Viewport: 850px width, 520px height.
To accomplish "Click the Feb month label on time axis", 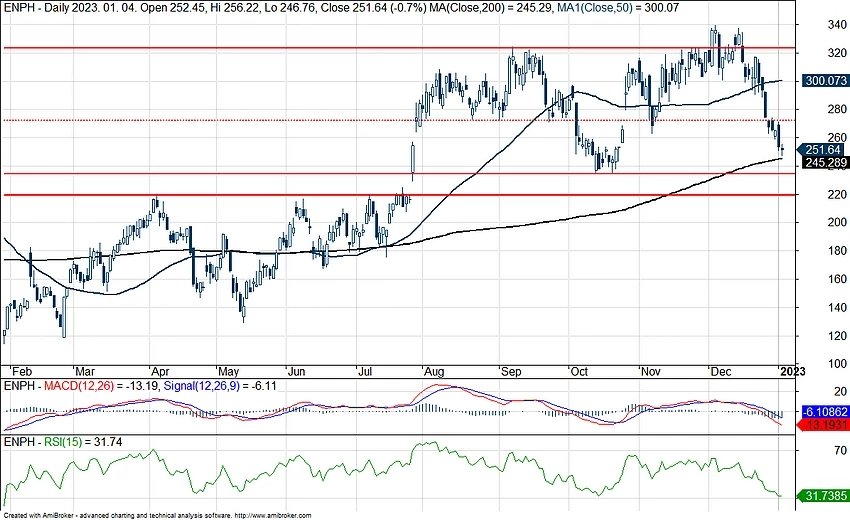I will coord(22,372).
